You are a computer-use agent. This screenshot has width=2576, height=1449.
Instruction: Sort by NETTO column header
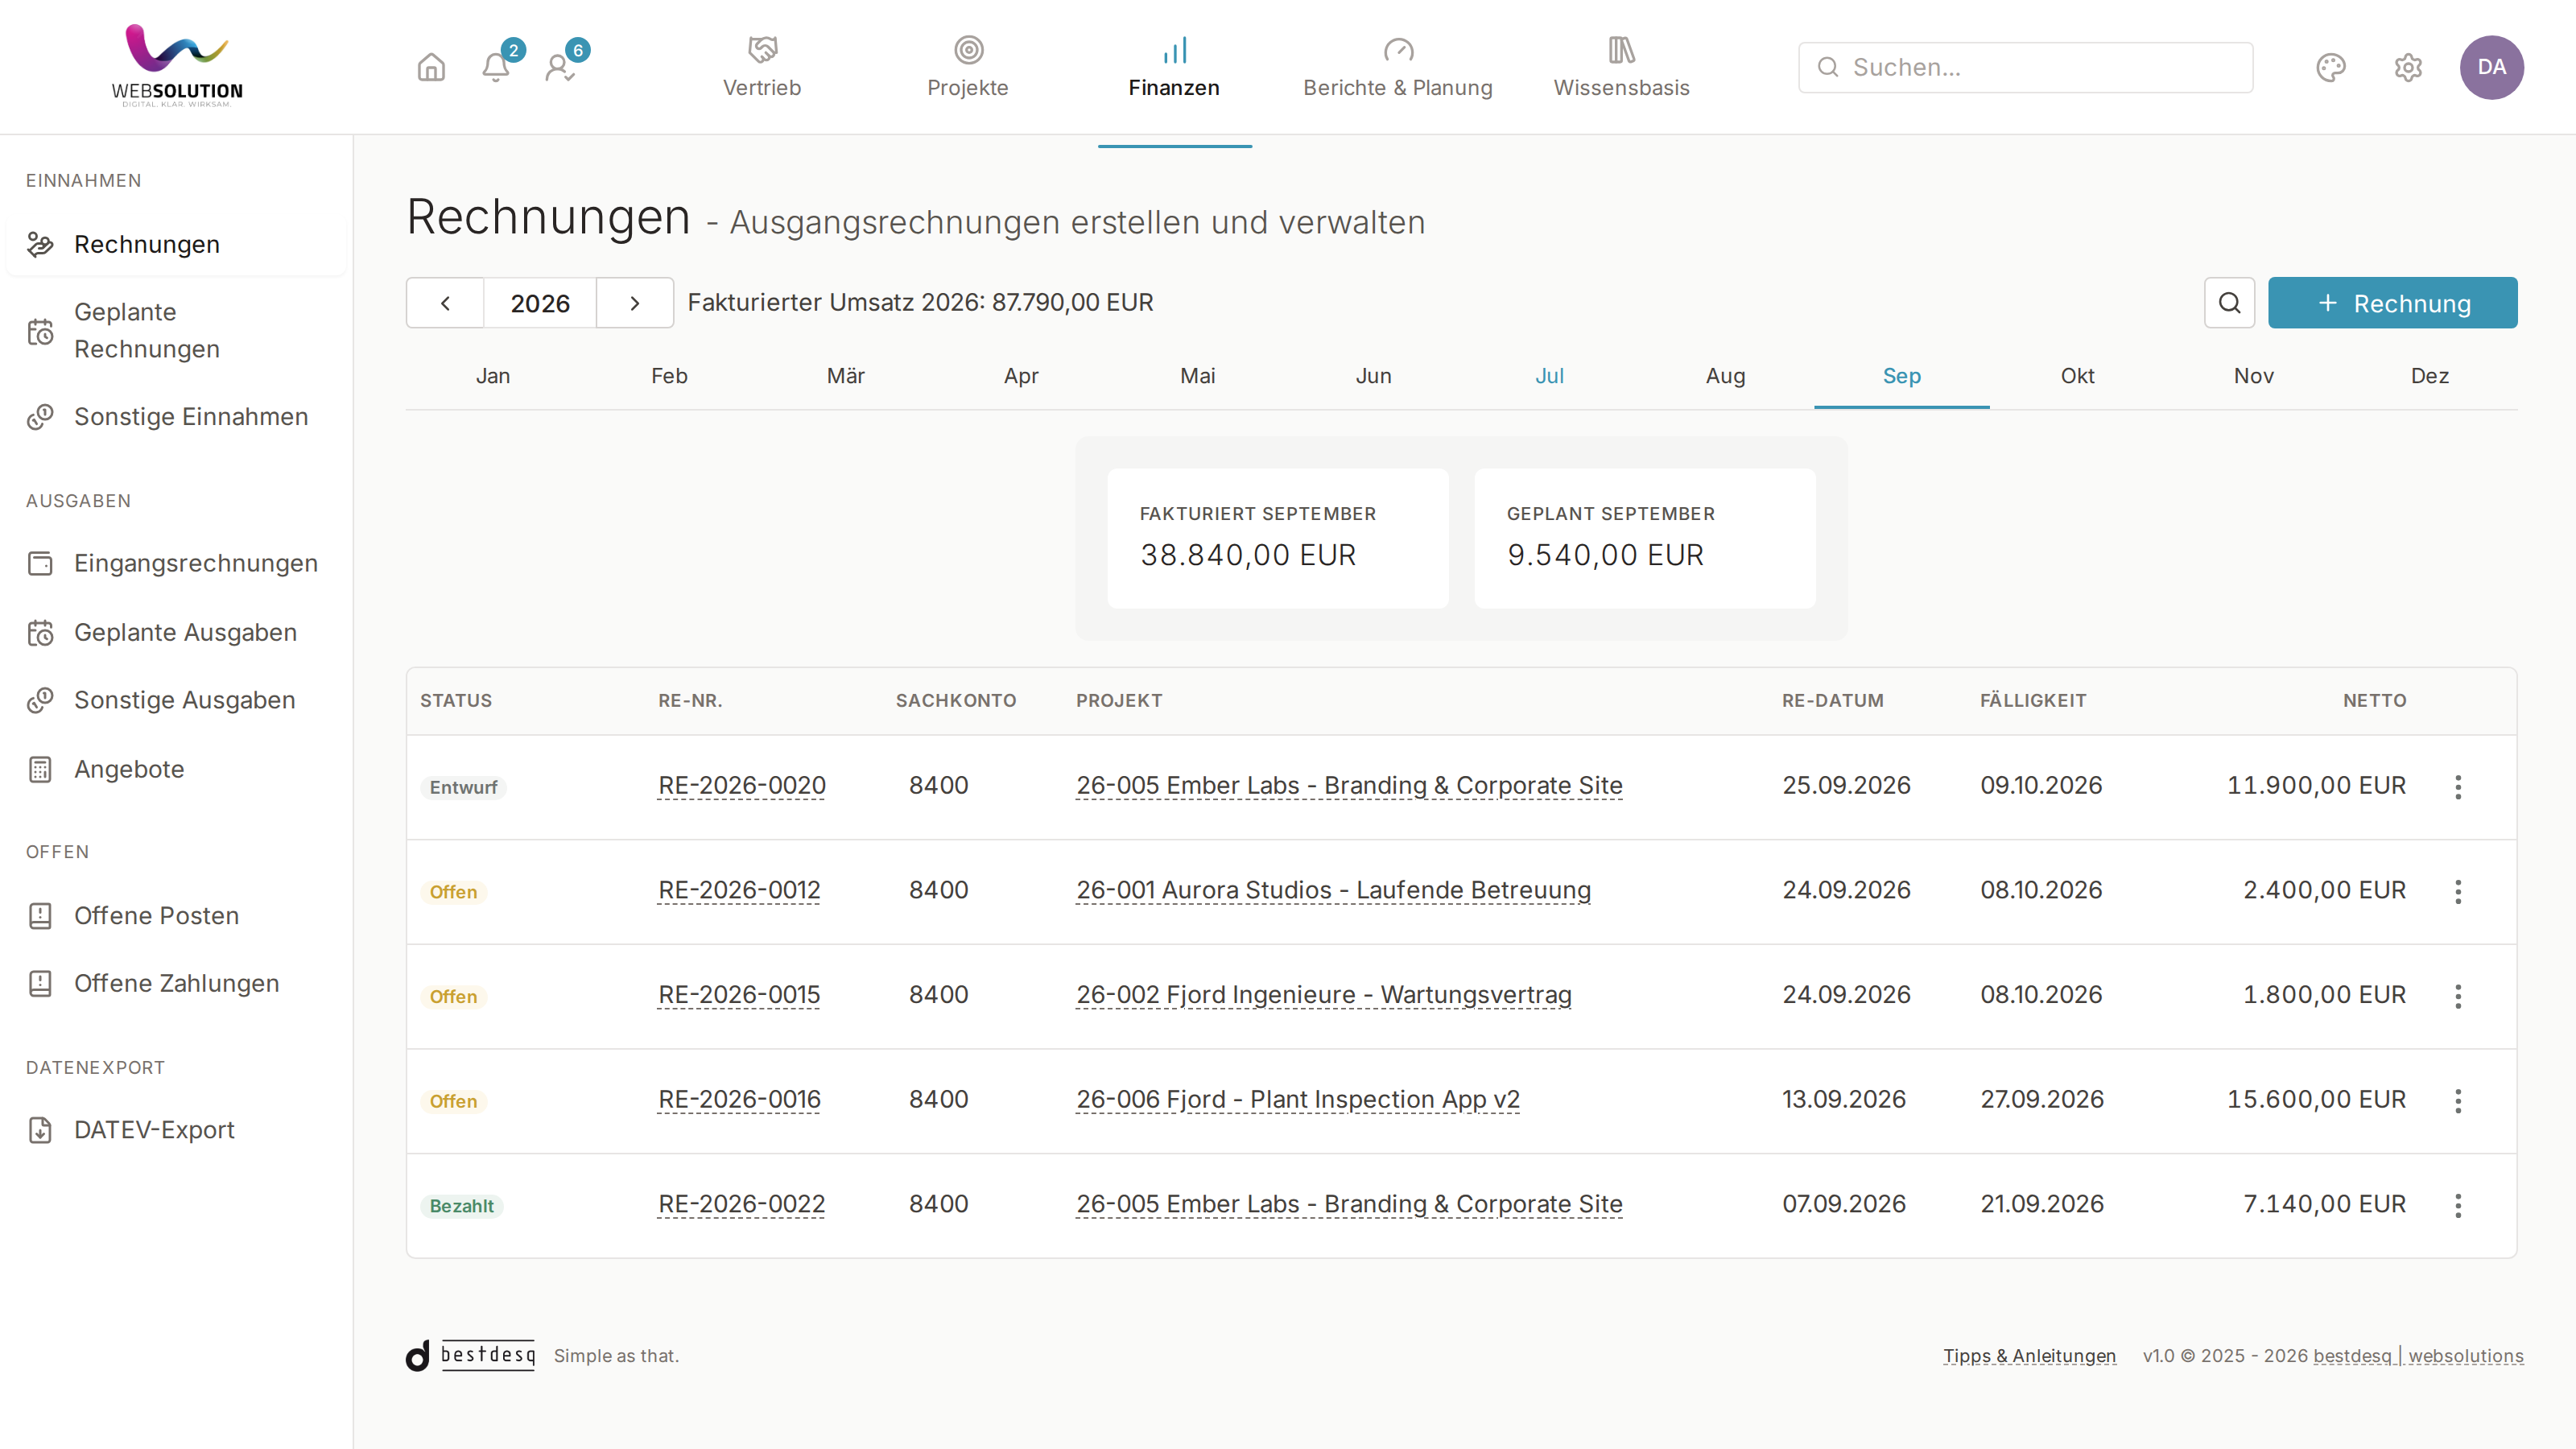[x=2374, y=701]
